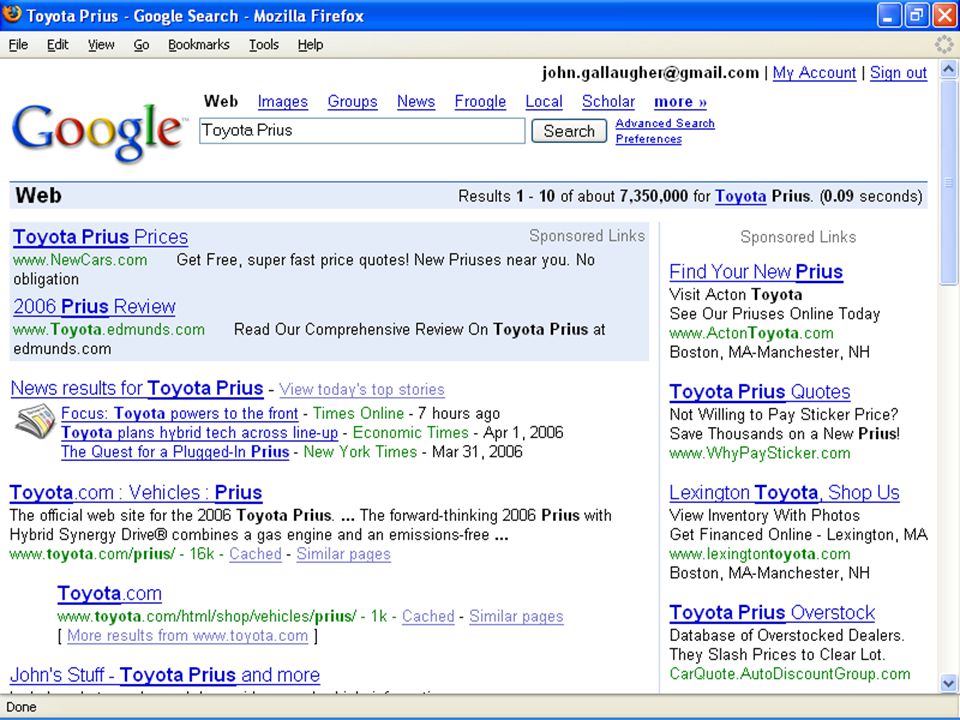The height and width of the screenshot is (720, 960).
Task: Open 'Toyota.com : Vehicles : Prius' result
Action: tap(136, 492)
